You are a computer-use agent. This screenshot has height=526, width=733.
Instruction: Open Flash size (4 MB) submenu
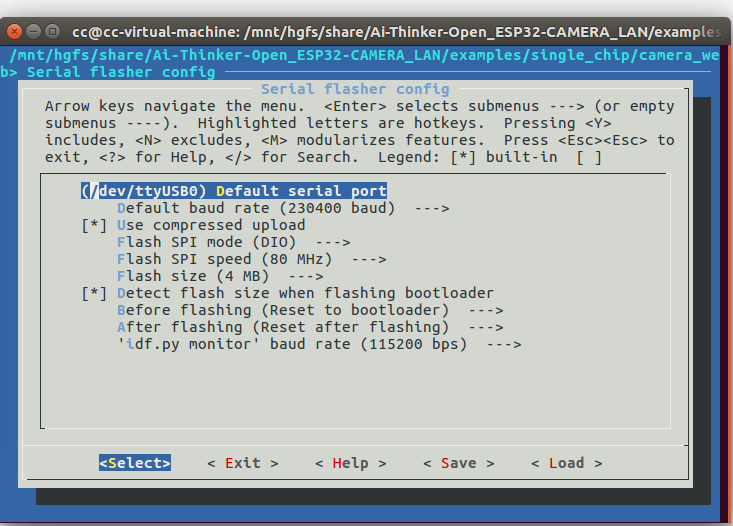[220, 276]
